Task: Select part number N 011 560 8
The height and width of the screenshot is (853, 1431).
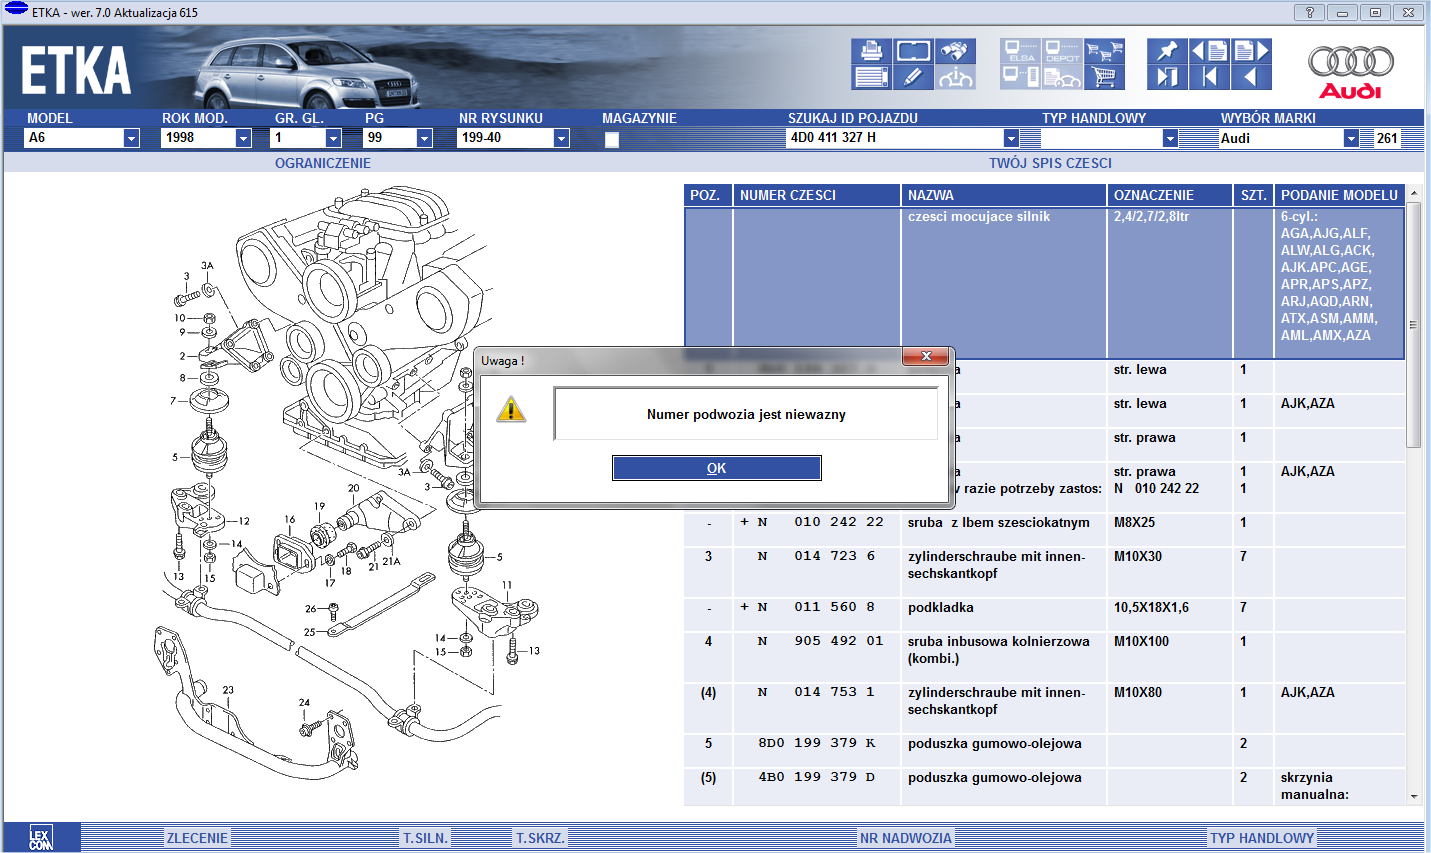Action: point(808,607)
